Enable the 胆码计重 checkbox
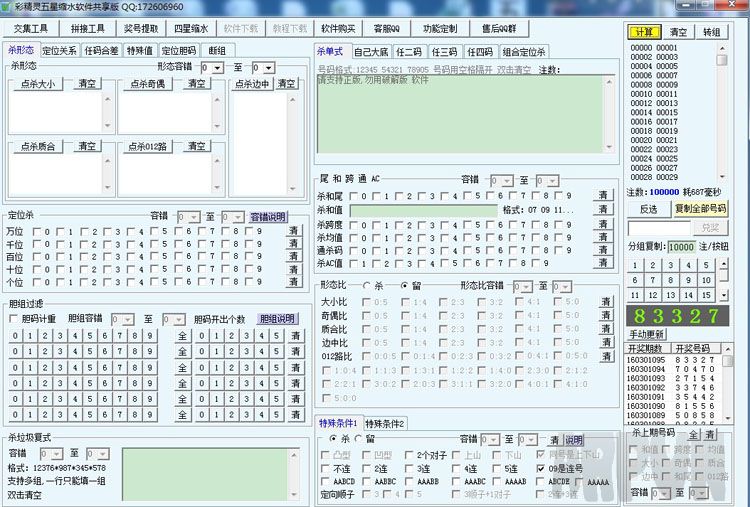 tap(14, 319)
